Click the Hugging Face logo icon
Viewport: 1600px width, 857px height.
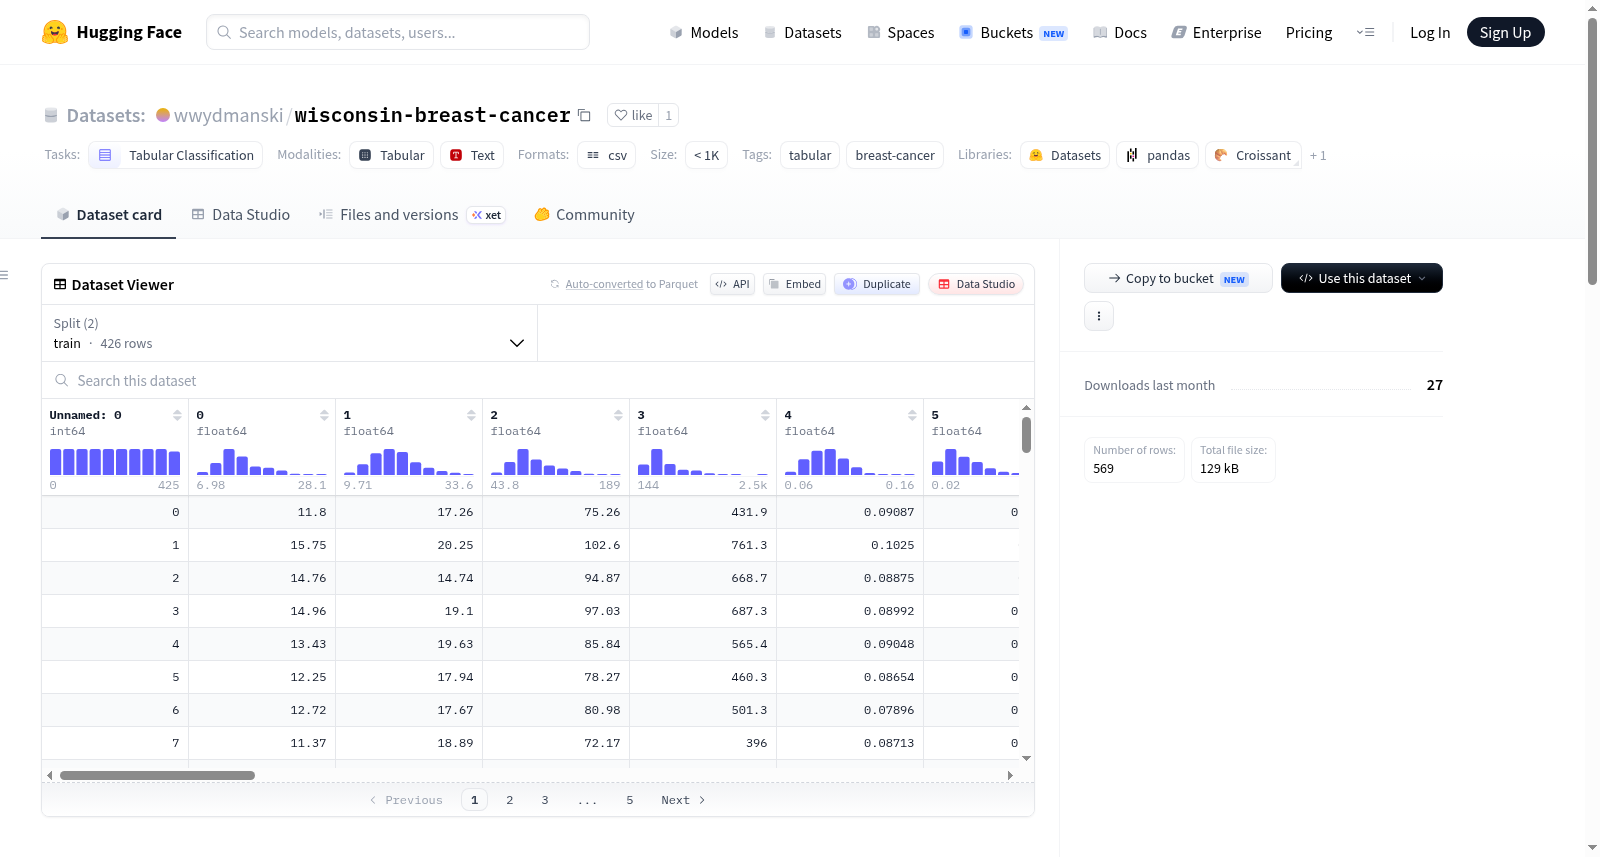pyautogui.click(x=55, y=32)
